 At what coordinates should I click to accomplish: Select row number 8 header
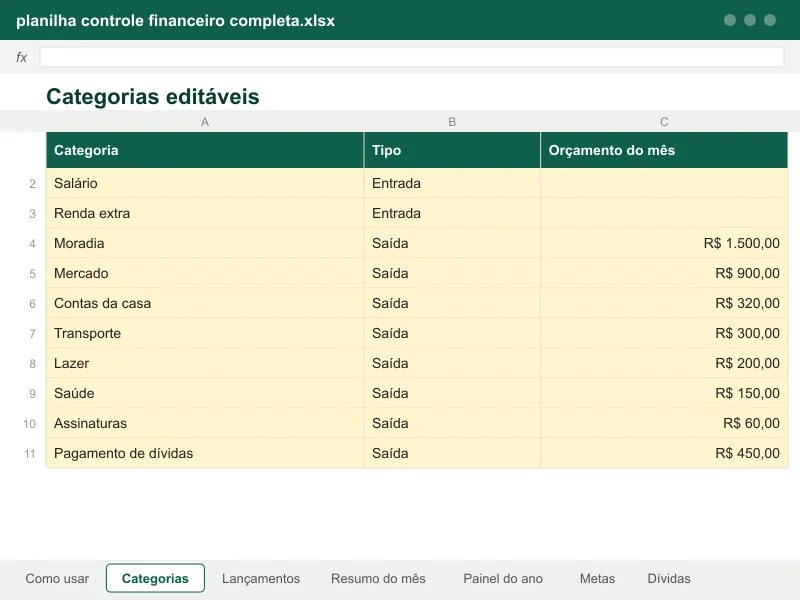click(32, 364)
